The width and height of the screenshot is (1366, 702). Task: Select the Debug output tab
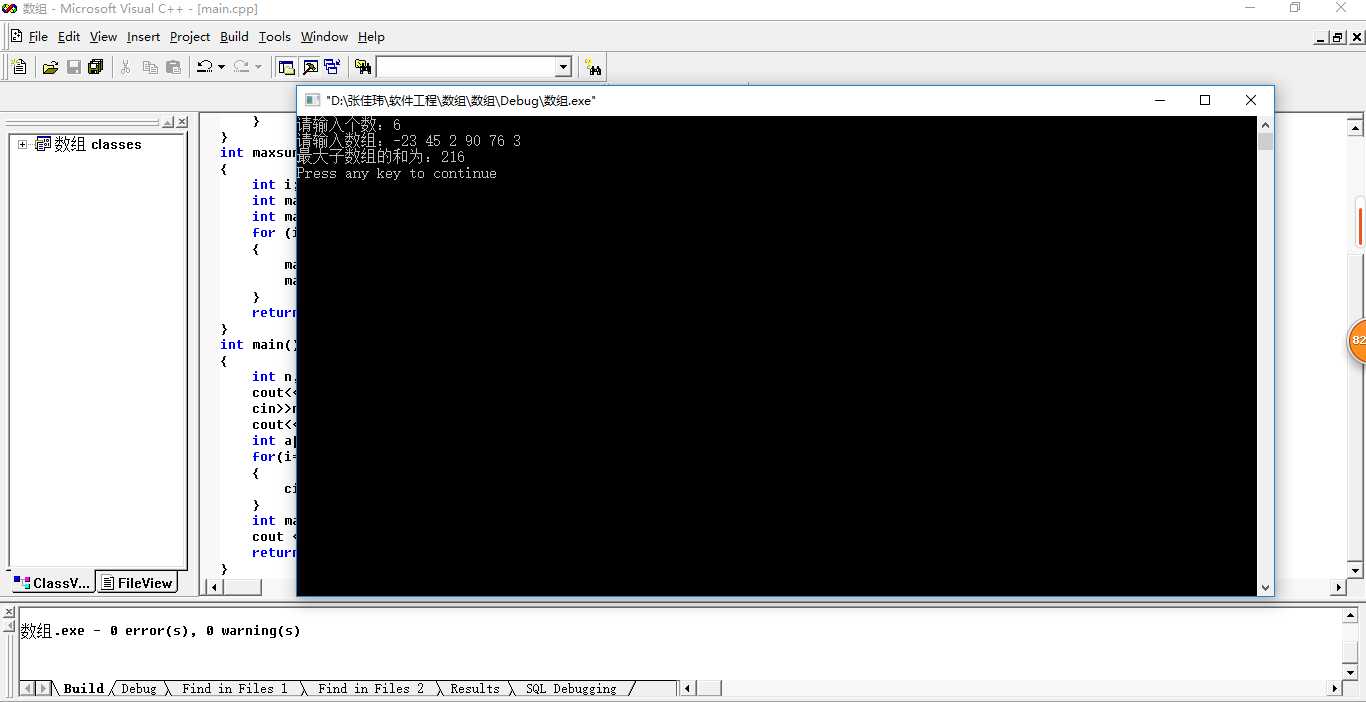tap(138, 688)
